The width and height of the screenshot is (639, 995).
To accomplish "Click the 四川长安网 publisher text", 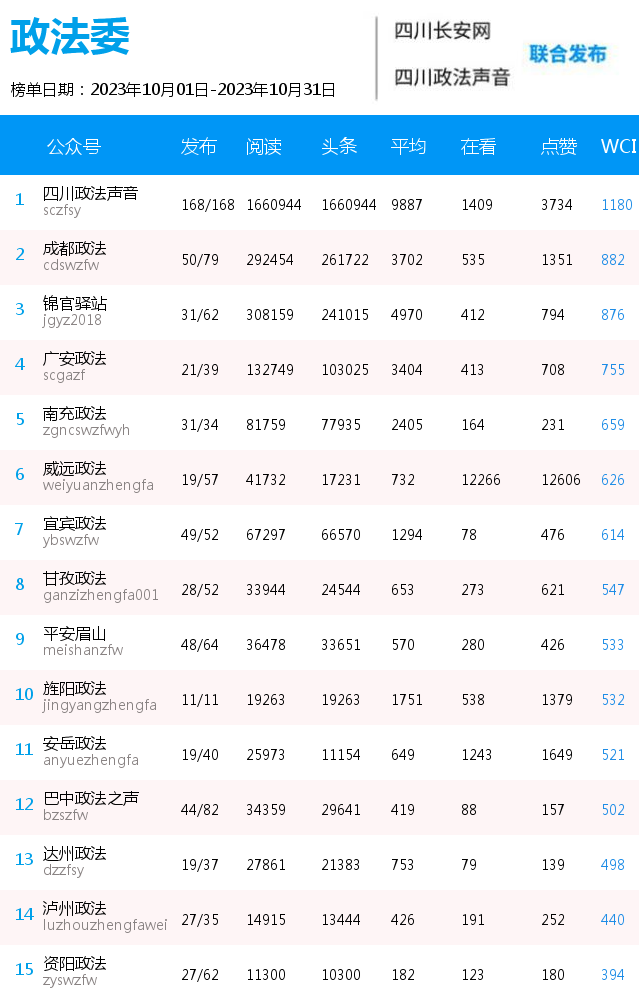I will 442,31.
